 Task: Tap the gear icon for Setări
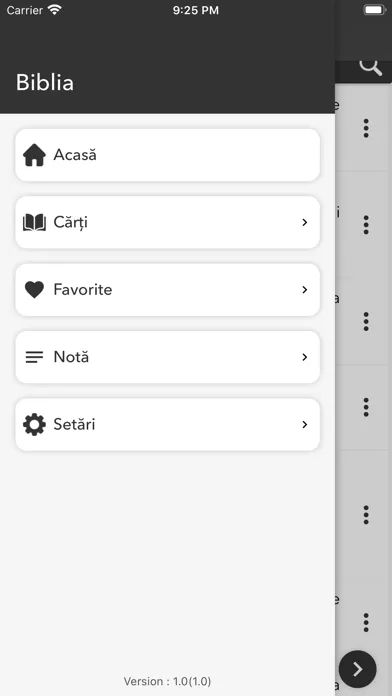(x=34, y=425)
